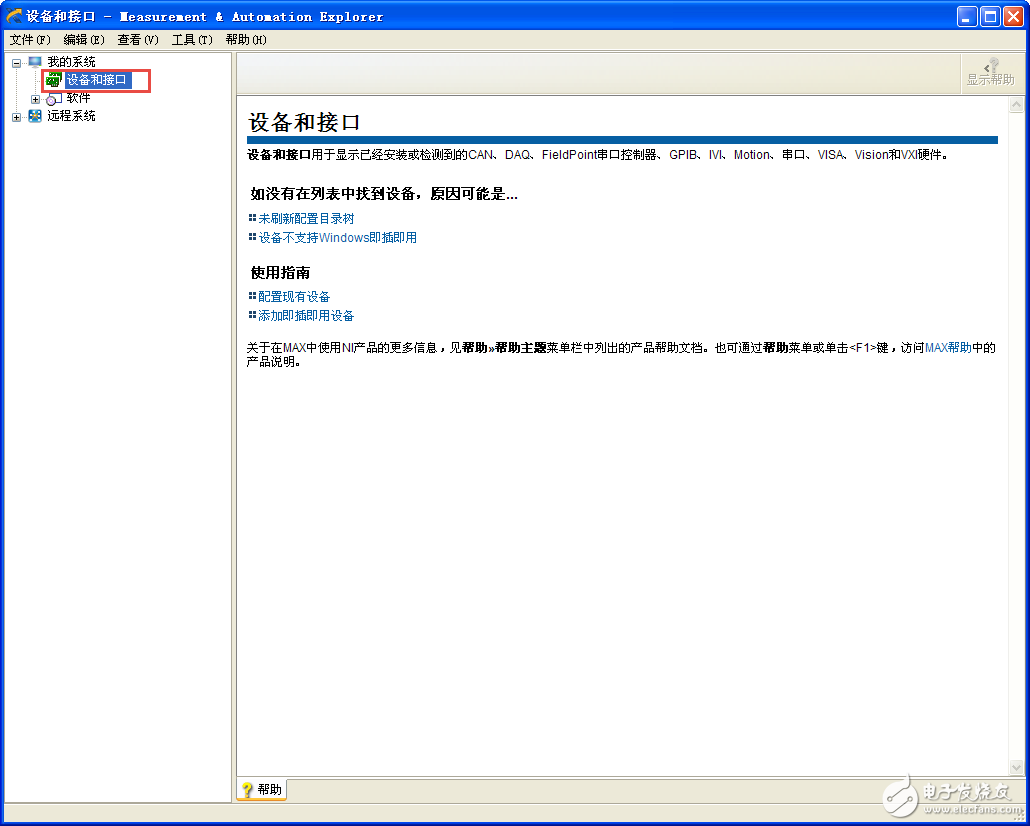This screenshot has width=1030, height=826.
Task: Click the 设备和接口 help page heading
Action: (303, 123)
